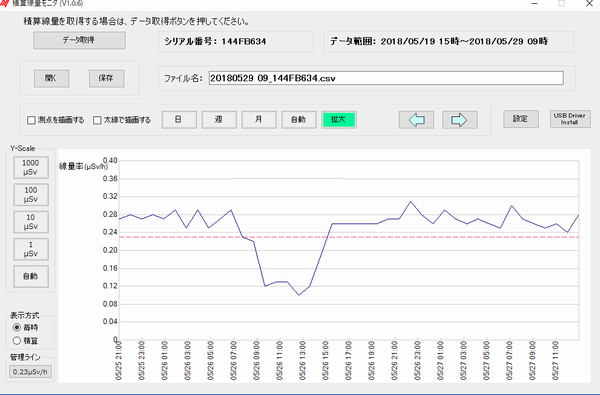Click the 05/26 13:00 x-axis label
600x395 pixels.
(x=302, y=361)
